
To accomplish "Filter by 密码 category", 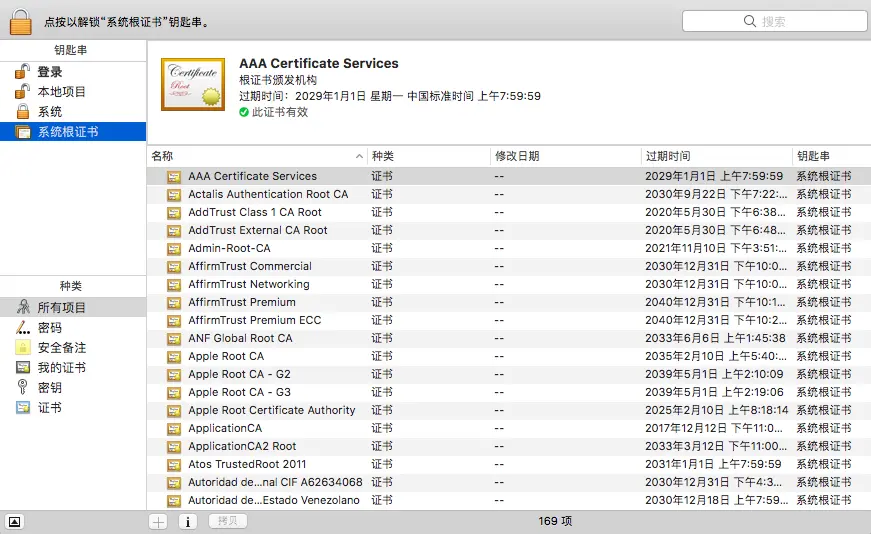I will pyautogui.click(x=73, y=327).
